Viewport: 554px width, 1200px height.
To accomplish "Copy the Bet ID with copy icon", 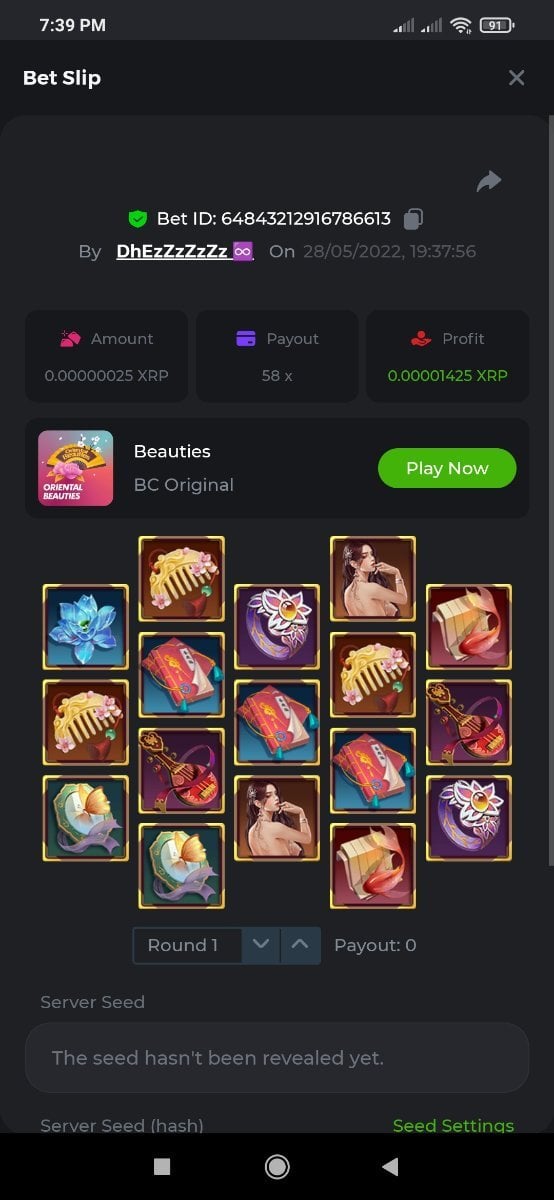I will 413,218.
